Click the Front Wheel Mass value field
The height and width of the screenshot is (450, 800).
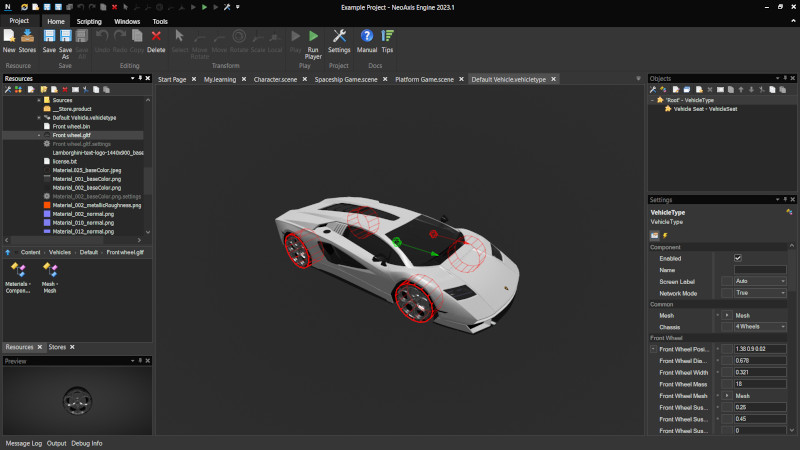760,384
